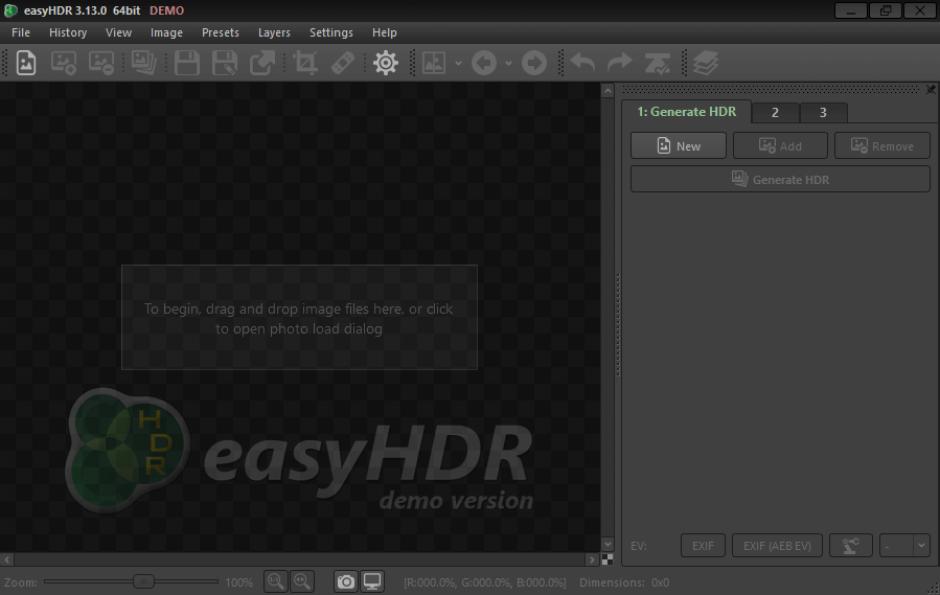Click vertical scrollbar down arrow
The width and height of the screenshot is (940, 595).
tap(607, 544)
